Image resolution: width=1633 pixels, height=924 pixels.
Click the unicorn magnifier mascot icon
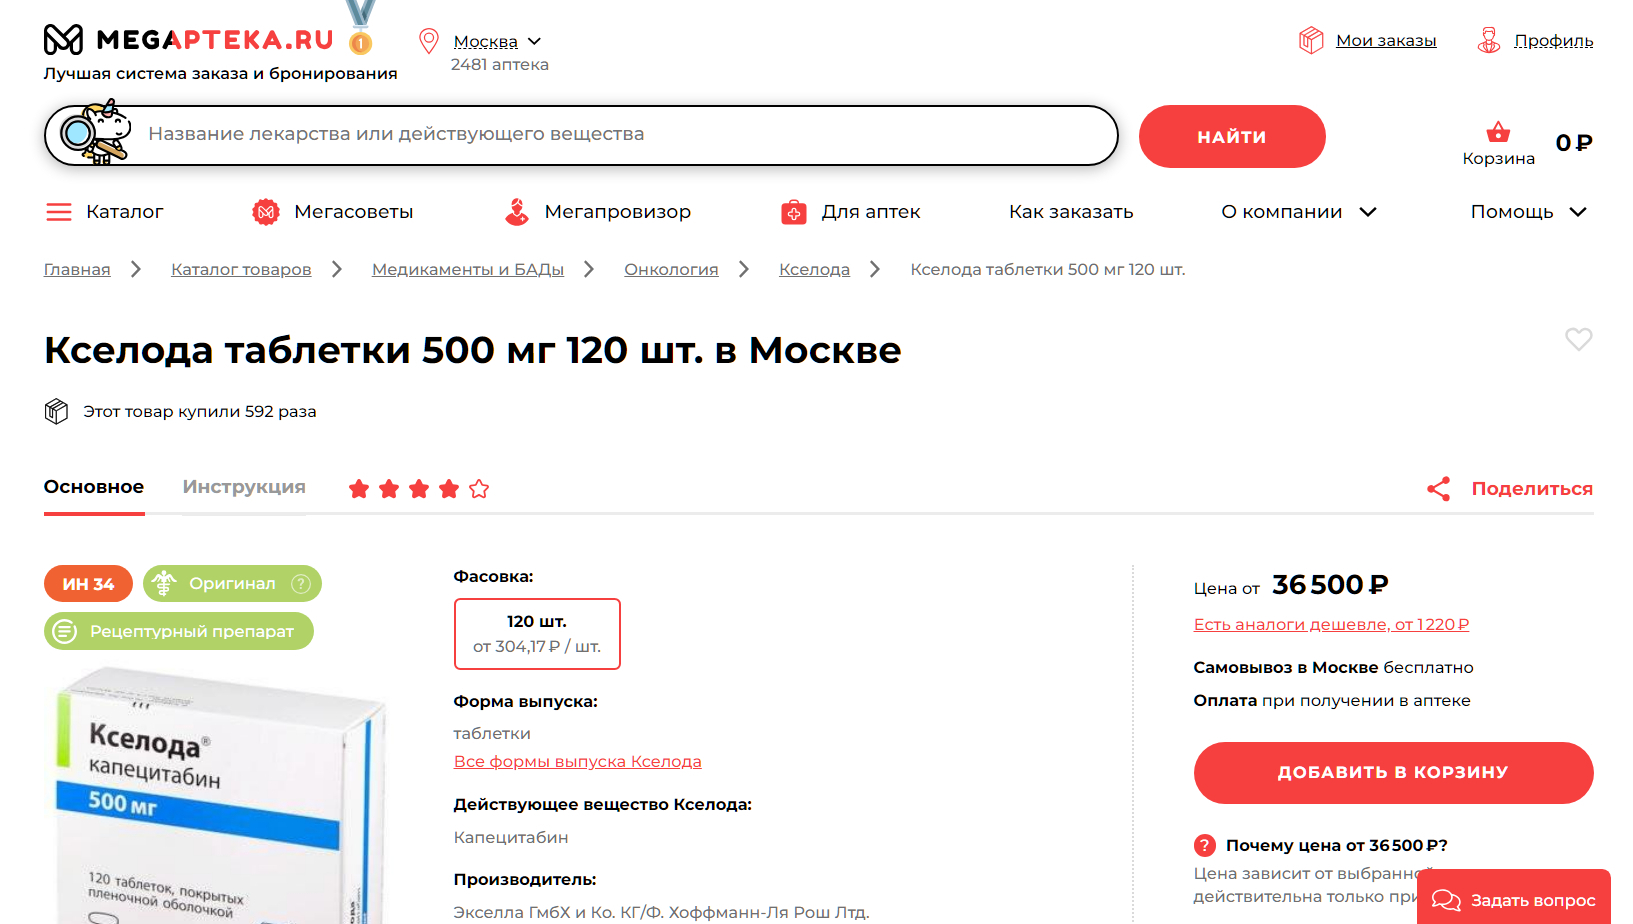coord(96,132)
